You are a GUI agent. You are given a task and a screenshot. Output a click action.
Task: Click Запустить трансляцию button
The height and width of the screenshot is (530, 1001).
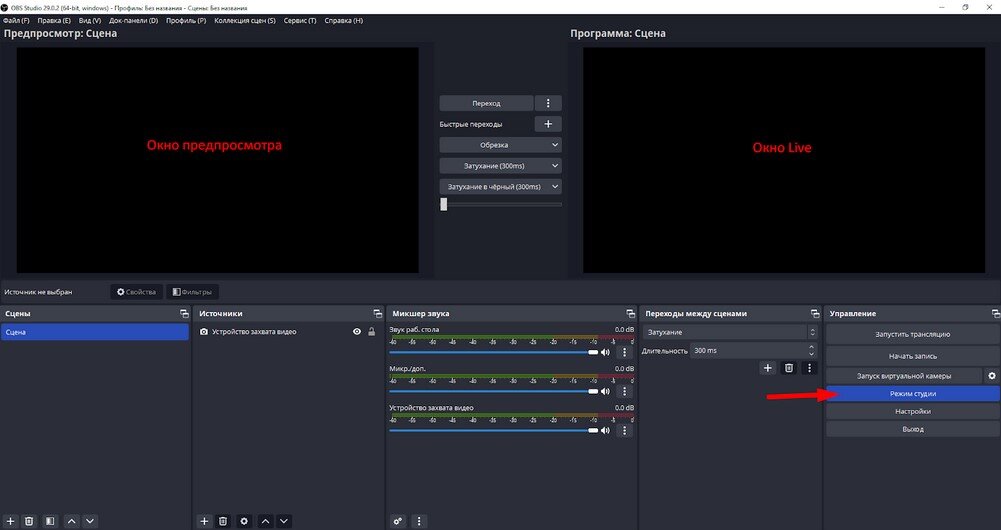(913, 334)
